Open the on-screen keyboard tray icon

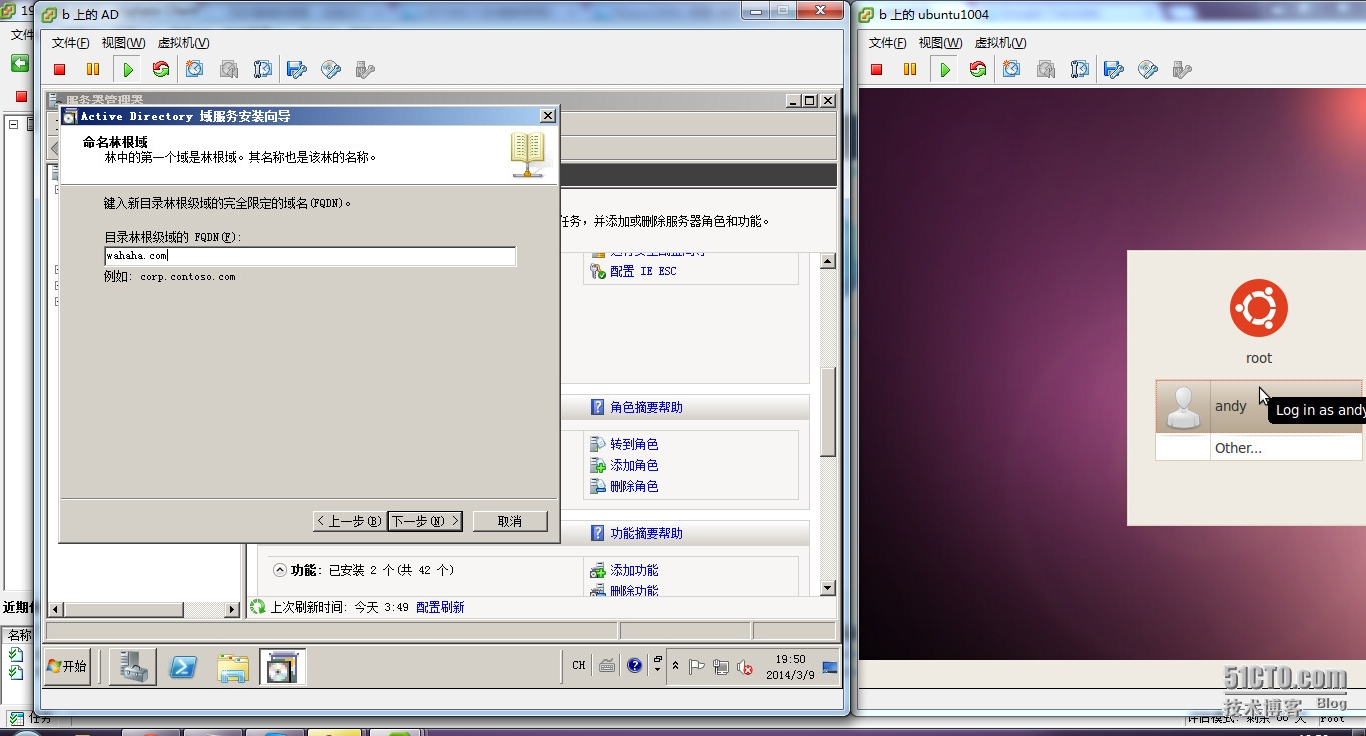(x=607, y=666)
